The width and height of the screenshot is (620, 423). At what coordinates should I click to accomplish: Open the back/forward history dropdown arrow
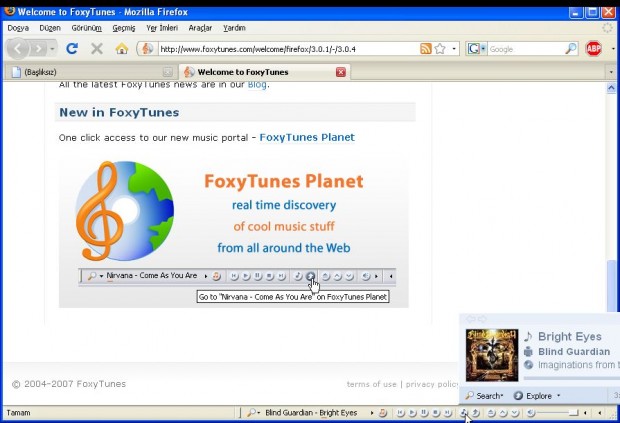(x=52, y=49)
